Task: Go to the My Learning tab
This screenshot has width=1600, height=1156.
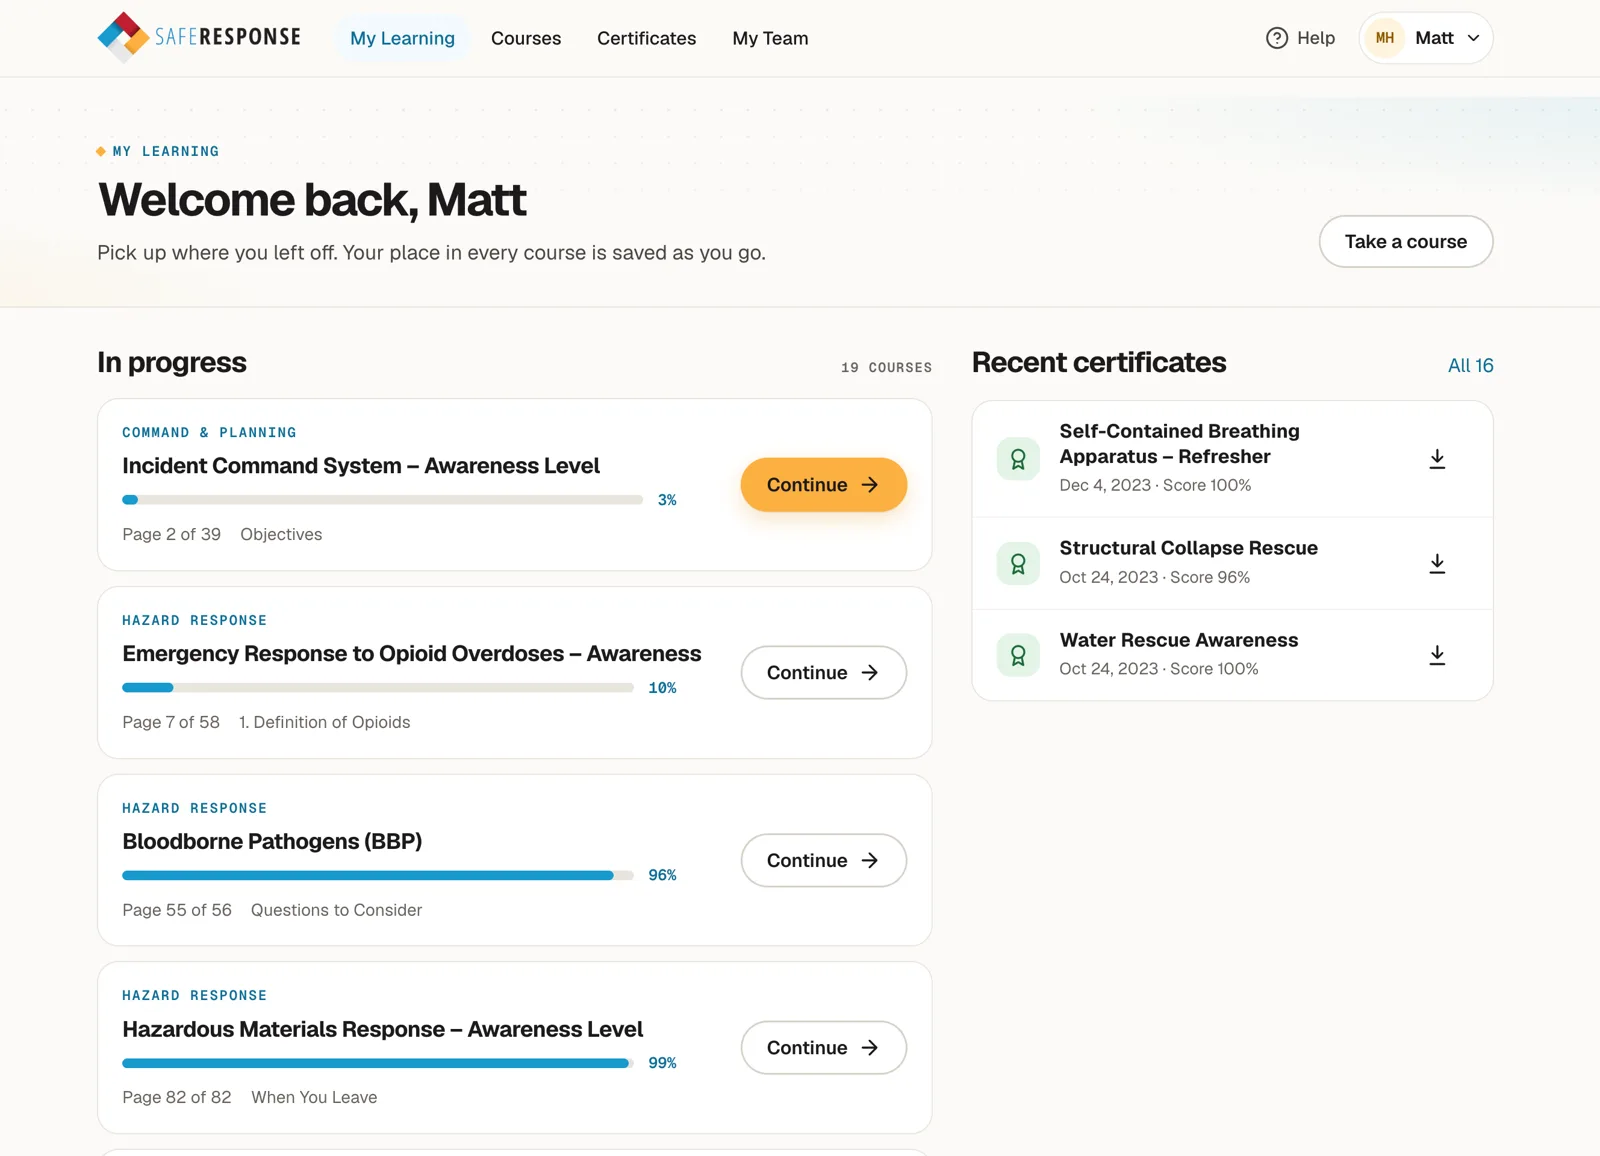Action: coord(402,38)
